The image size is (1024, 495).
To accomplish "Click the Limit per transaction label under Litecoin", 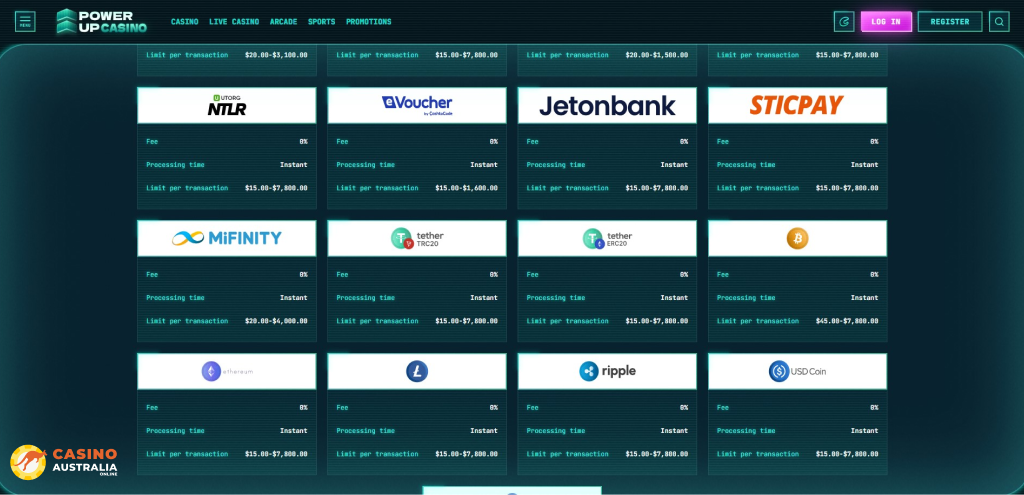I will pos(377,454).
